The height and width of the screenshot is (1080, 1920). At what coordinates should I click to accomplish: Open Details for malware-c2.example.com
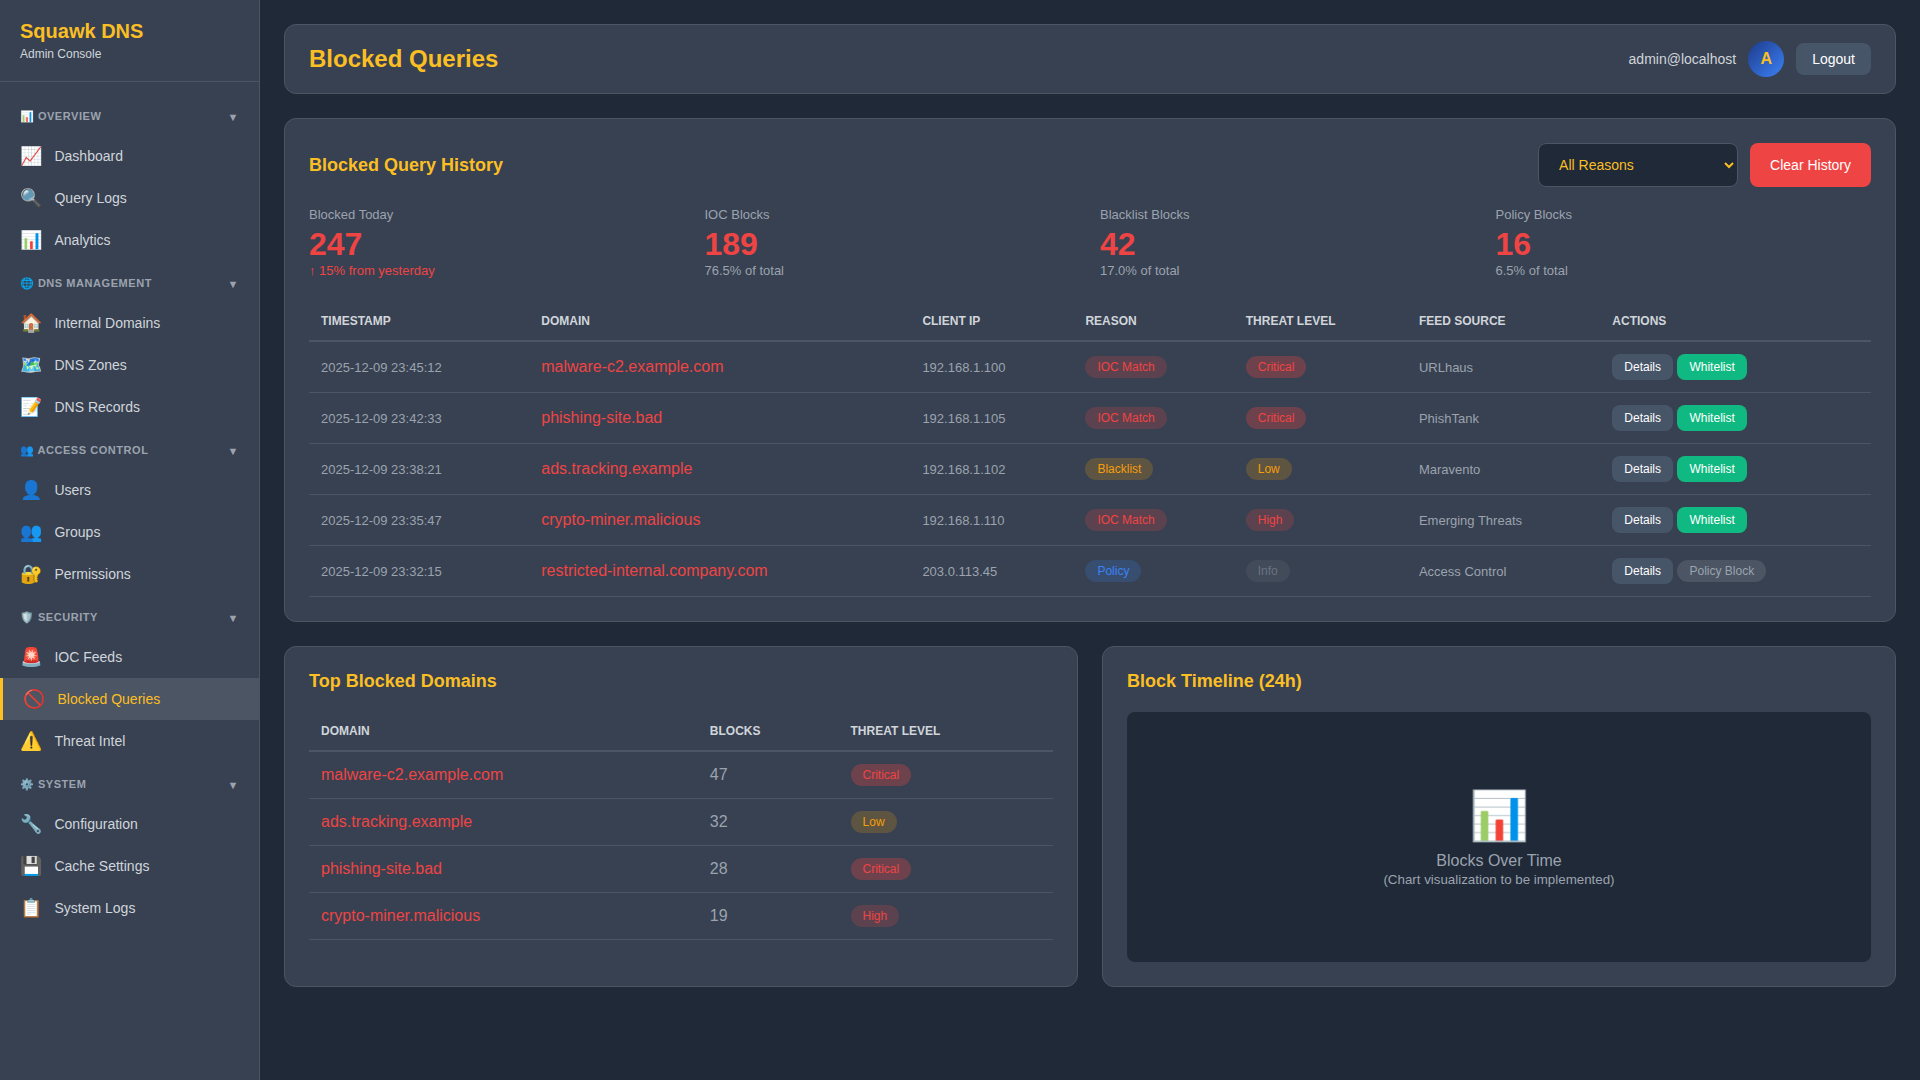1642,367
